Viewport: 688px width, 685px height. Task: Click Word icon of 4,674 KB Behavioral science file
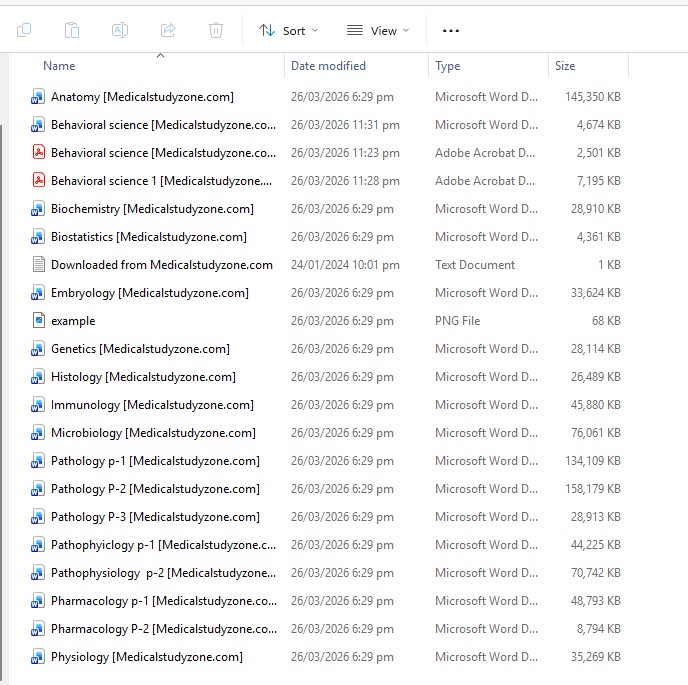[x=38, y=125]
